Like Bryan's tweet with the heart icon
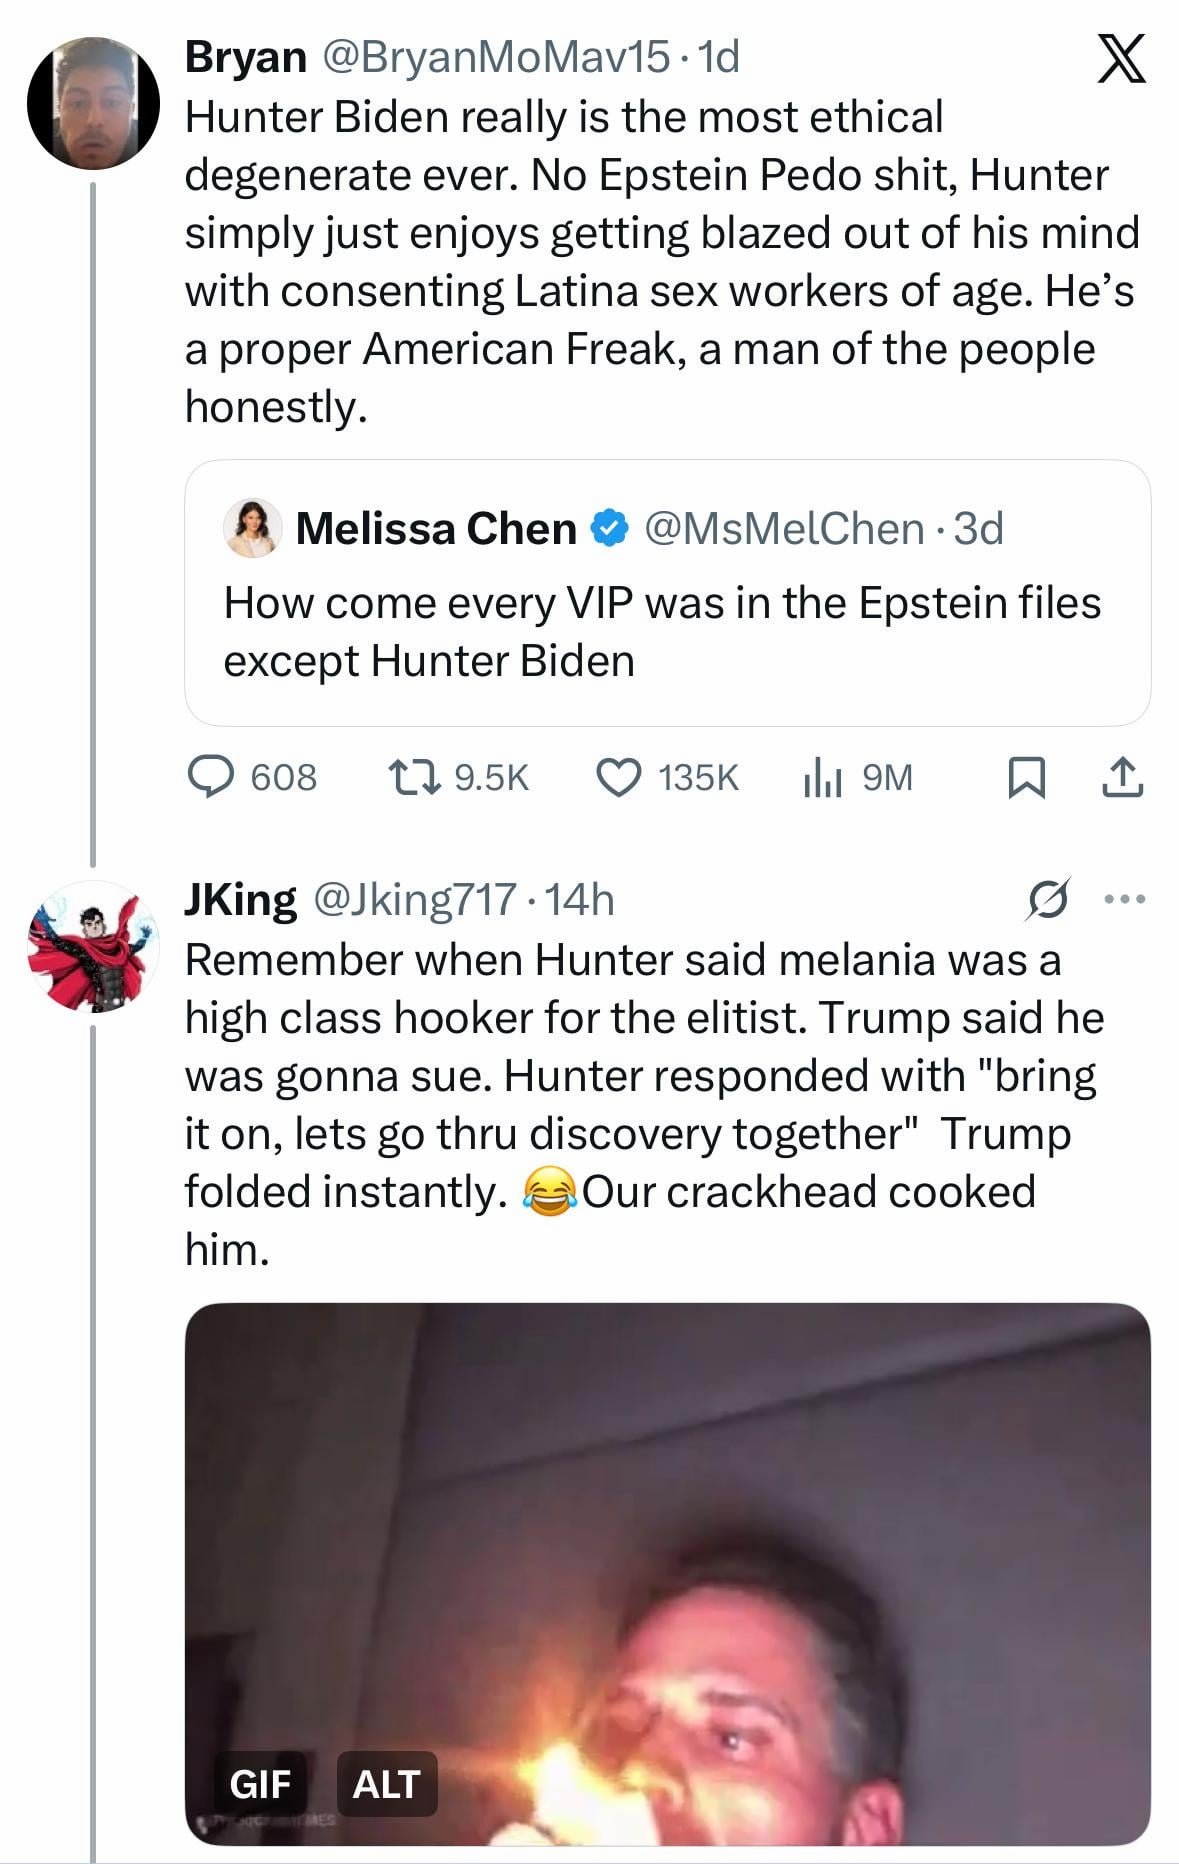Viewport: 1179px width, 1864px height. 619,777
